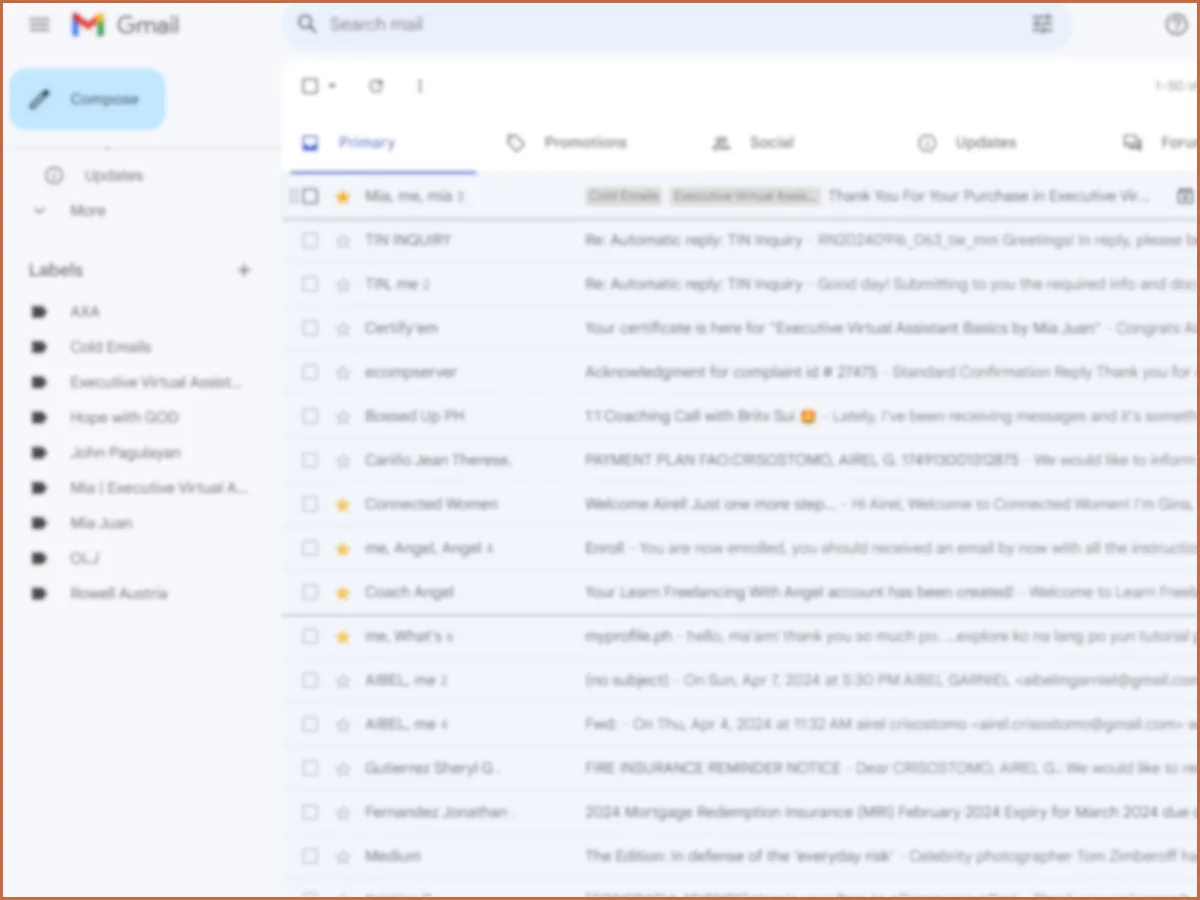
Task: Click the Social tab people icon
Action: pos(721,143)
